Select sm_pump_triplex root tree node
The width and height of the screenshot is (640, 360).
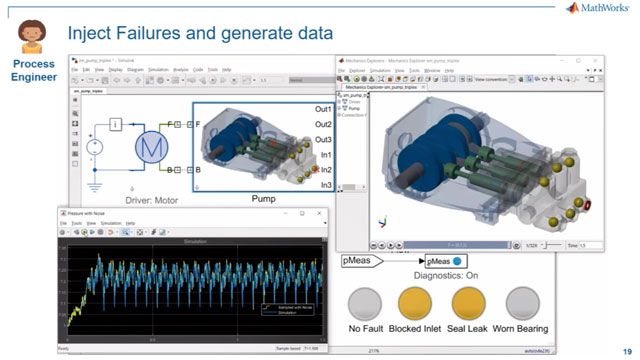355,95
